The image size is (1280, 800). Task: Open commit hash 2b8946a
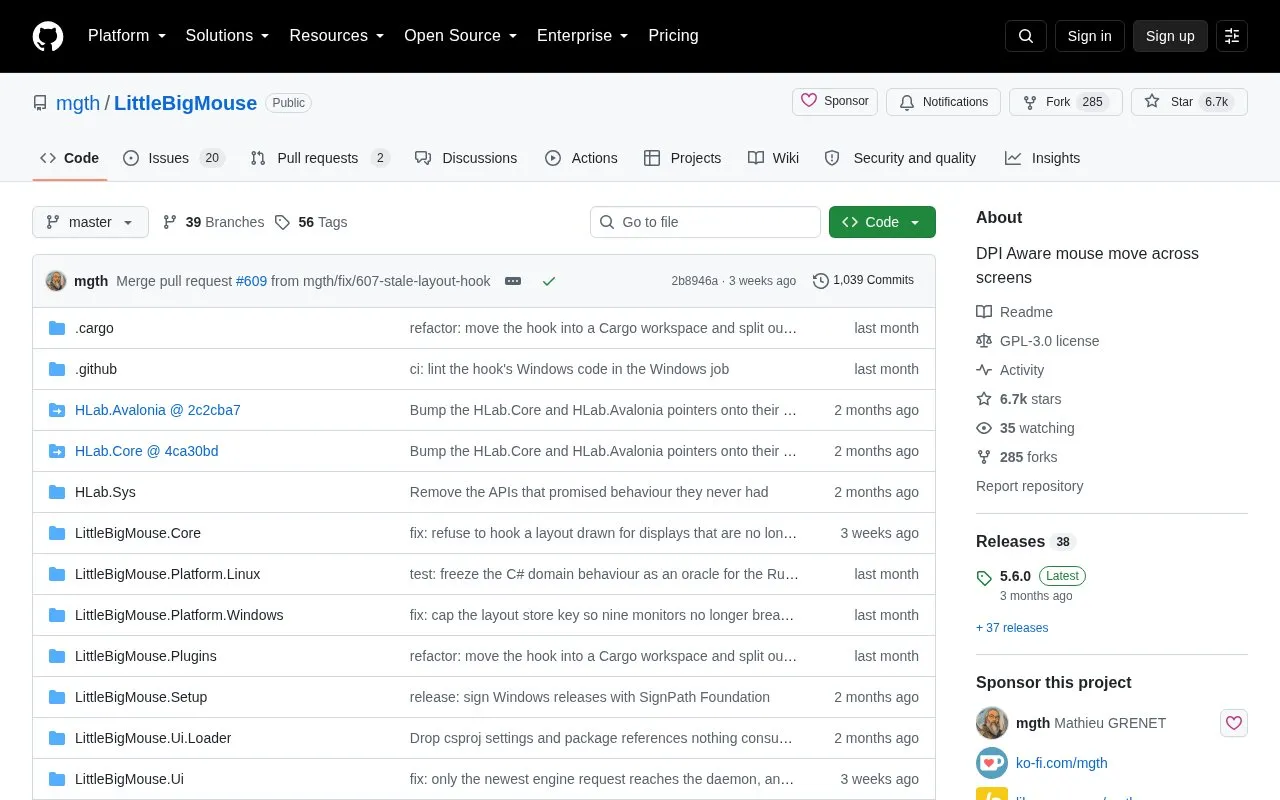tap(694, 281)
